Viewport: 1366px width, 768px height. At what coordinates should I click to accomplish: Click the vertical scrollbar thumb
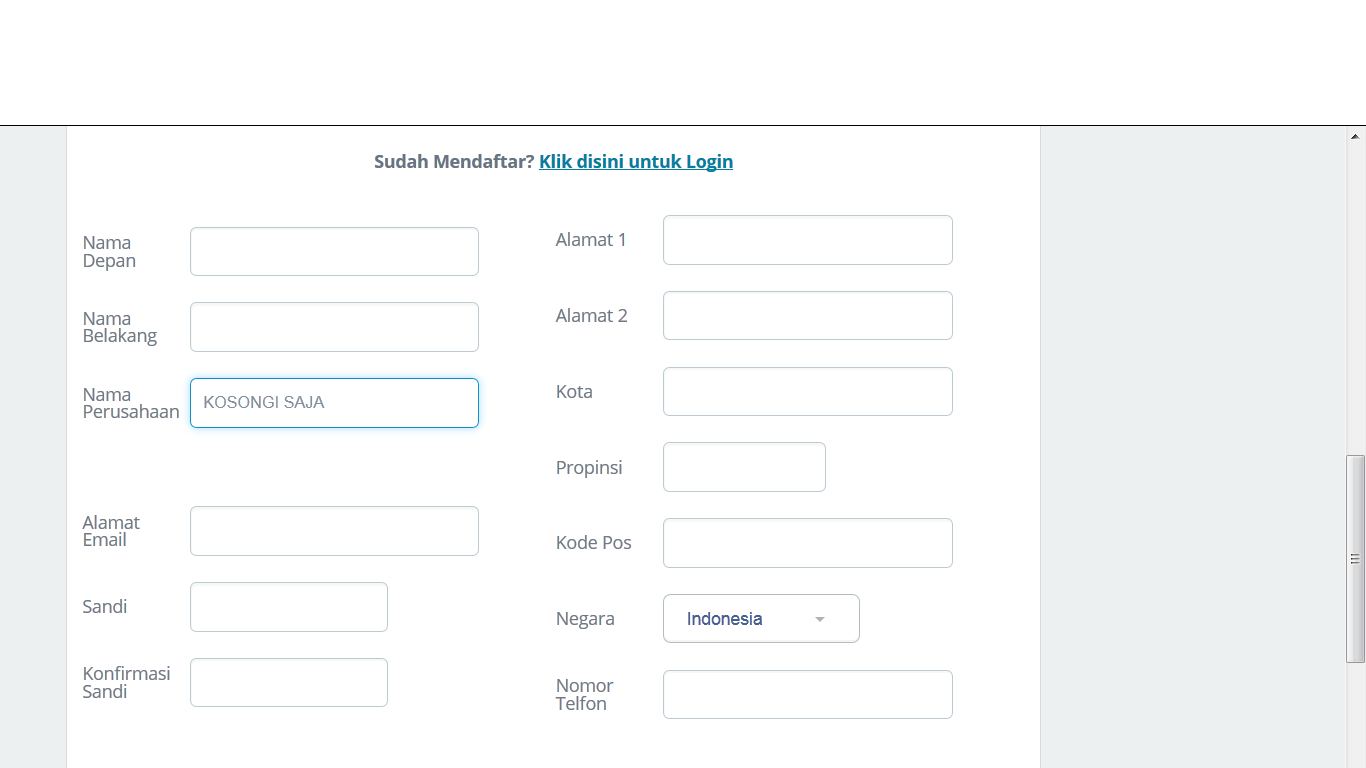(x=1356, y=558)
